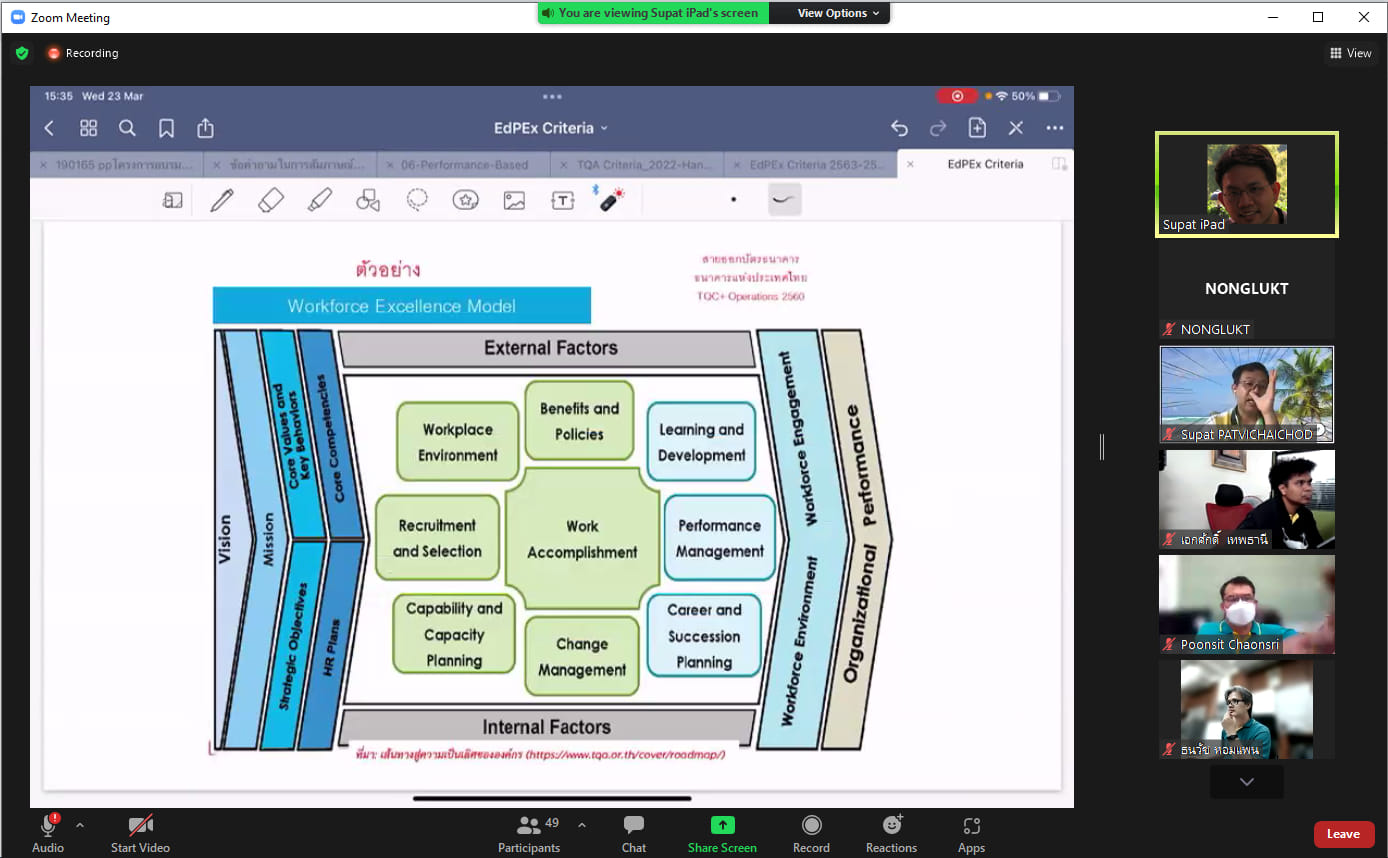The height and width of the screenshot is (858, 1388).
Task: Open Reactions in the Zoom toolbar
Action: pyautogui.click(x=891, y=834)
